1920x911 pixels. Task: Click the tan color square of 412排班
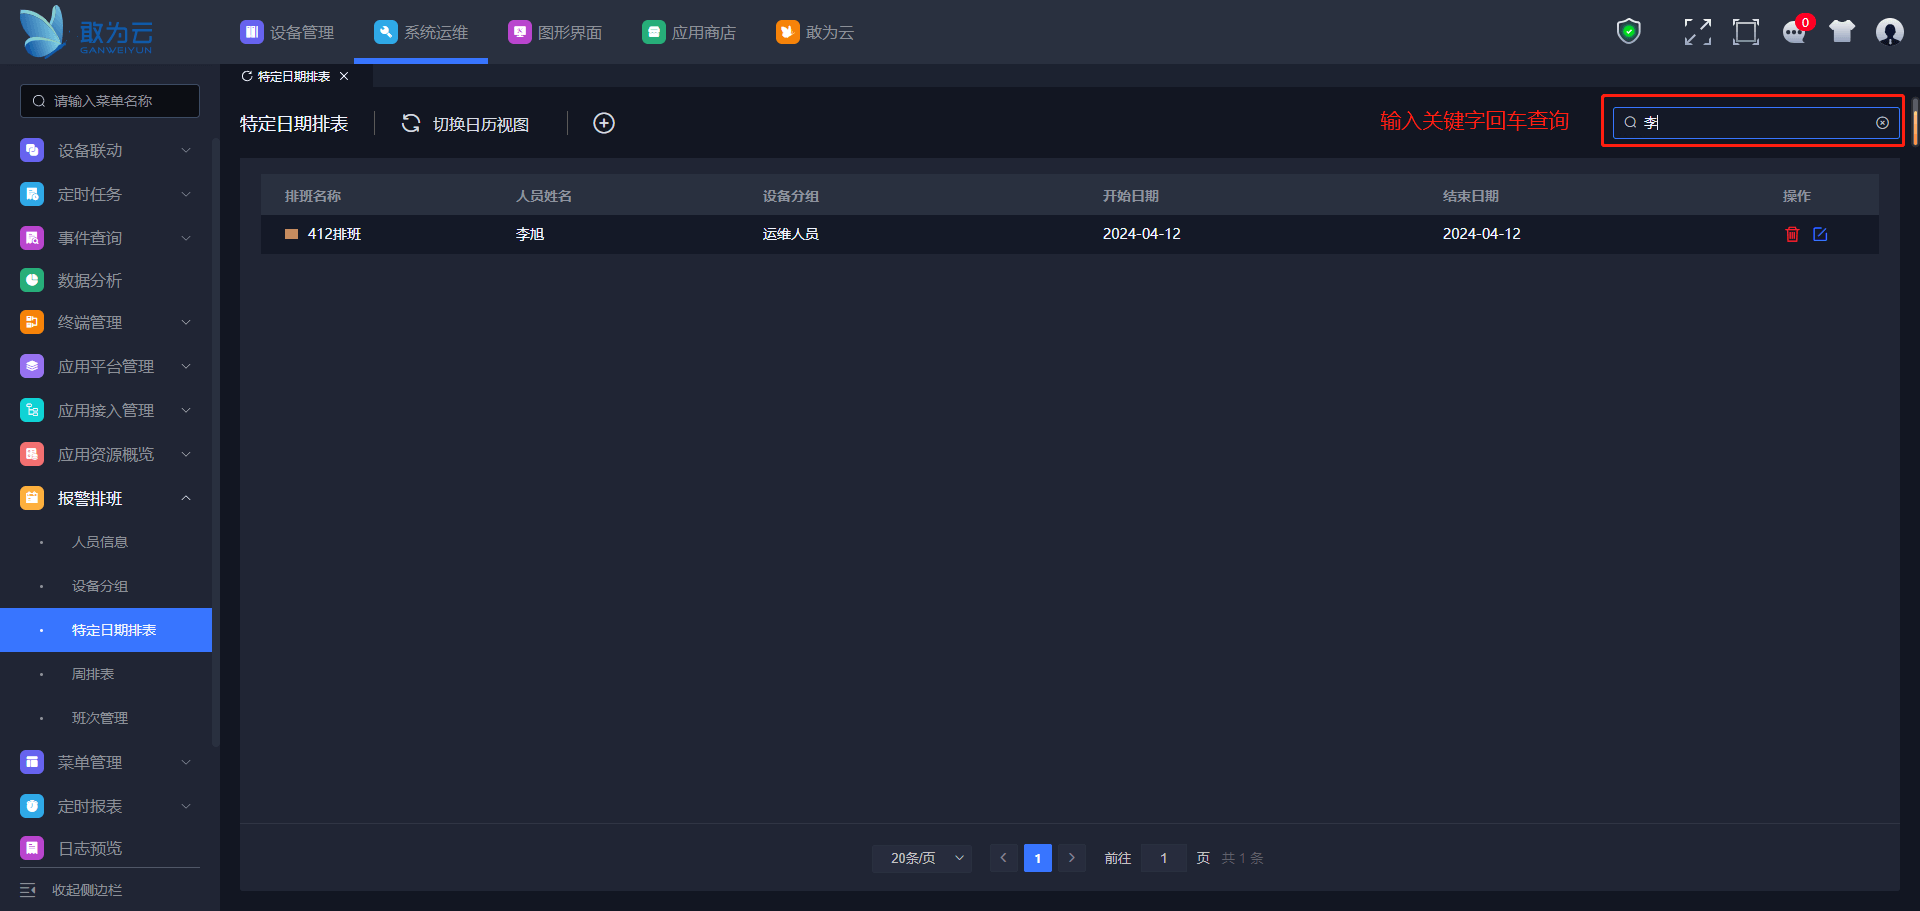point(292,234)
